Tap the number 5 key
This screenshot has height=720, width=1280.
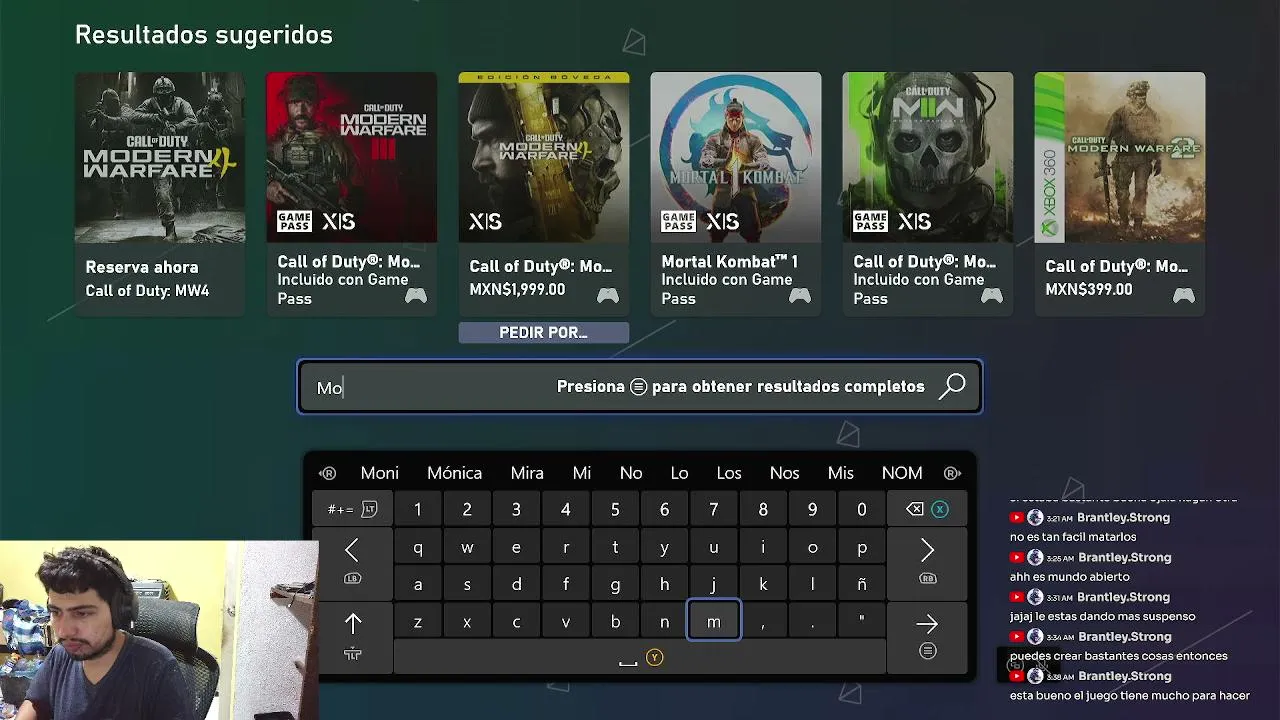(615, 509)
